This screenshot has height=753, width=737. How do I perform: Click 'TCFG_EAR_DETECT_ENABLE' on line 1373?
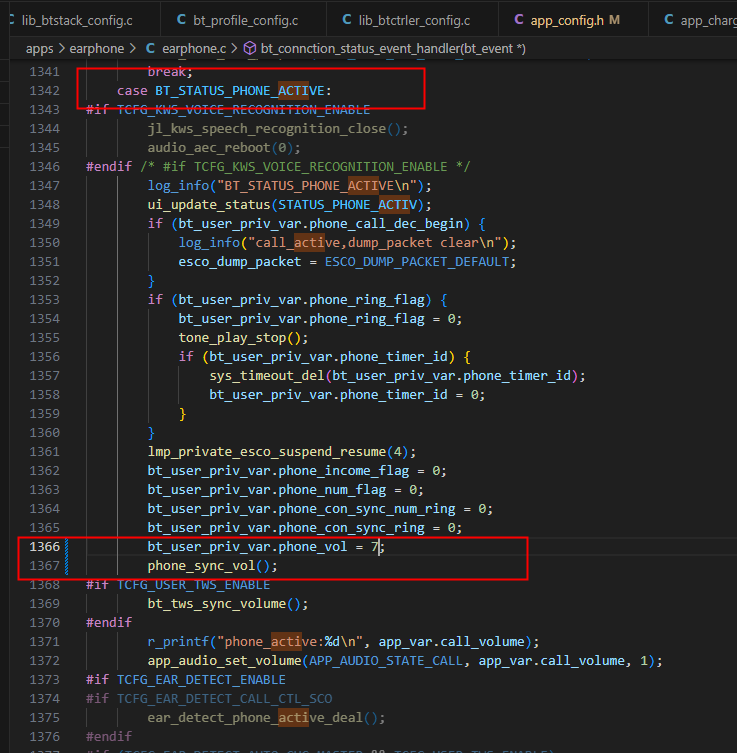(x=201, y=680)
